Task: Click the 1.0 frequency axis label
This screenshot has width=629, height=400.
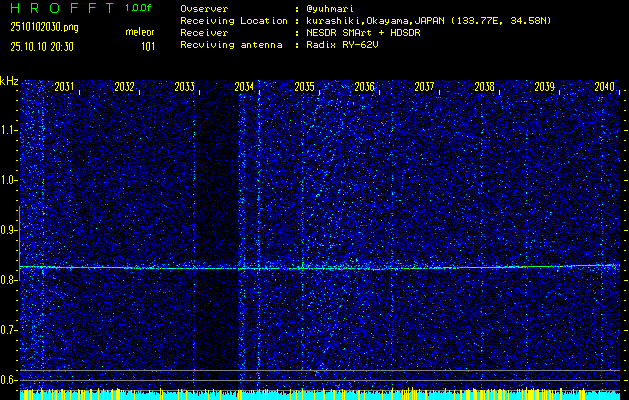Action: 9,180
